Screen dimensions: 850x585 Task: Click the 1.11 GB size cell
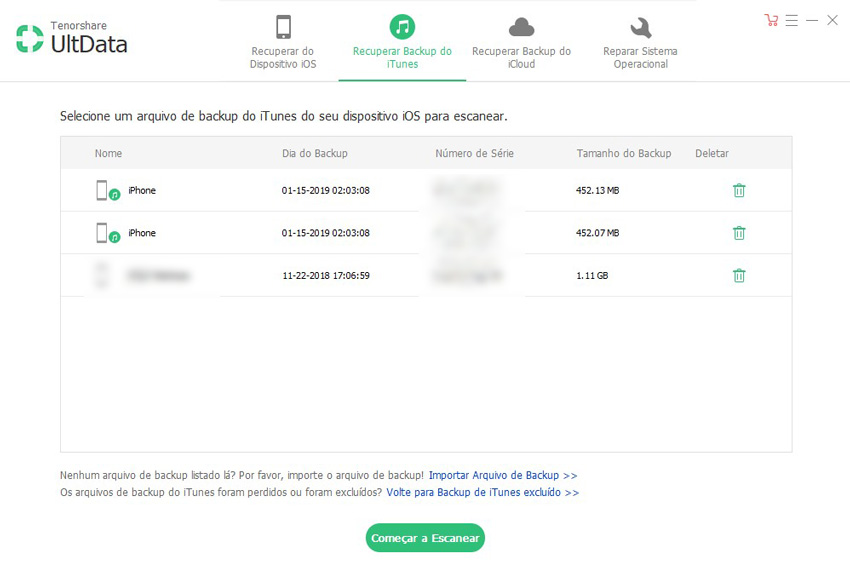592,275
